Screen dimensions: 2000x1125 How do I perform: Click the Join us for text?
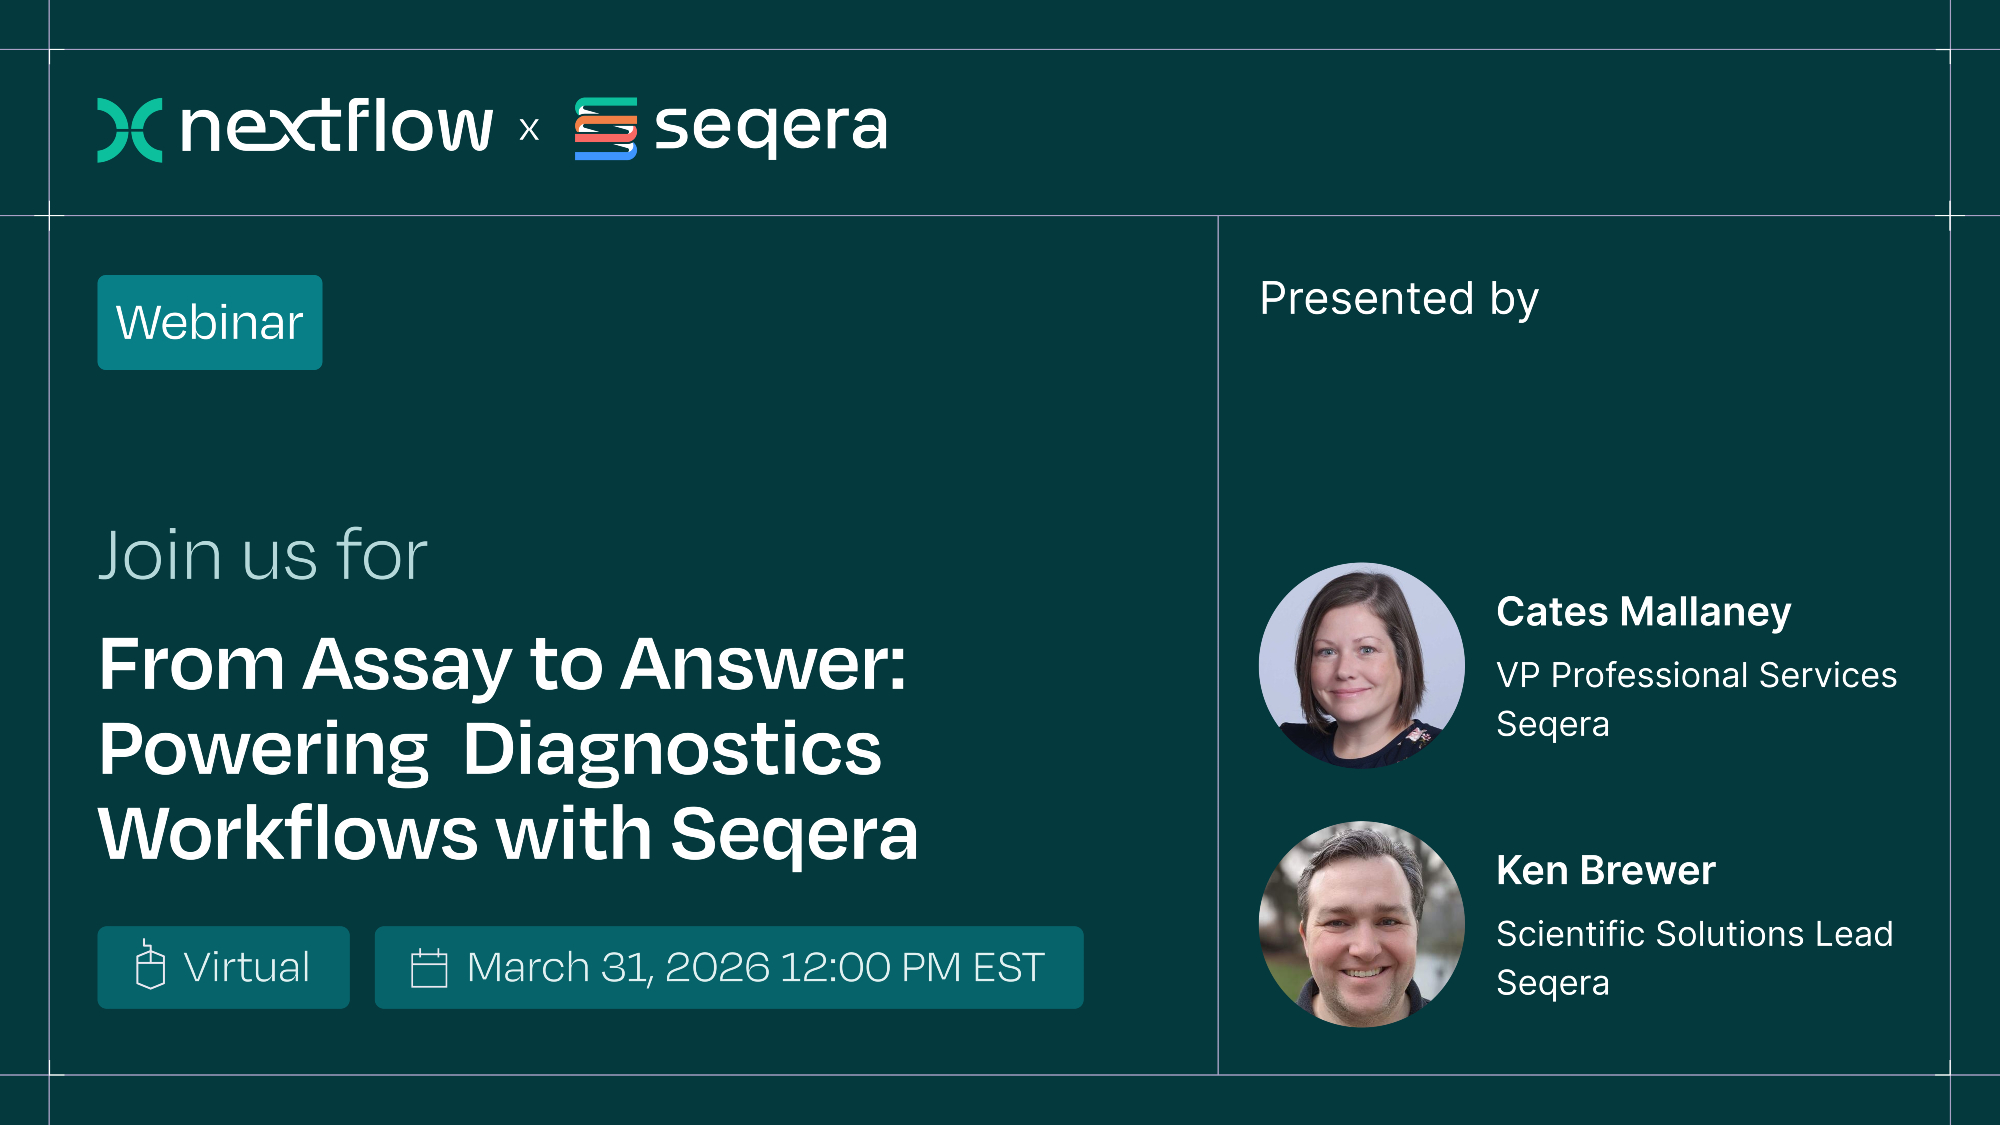point(263,555)
